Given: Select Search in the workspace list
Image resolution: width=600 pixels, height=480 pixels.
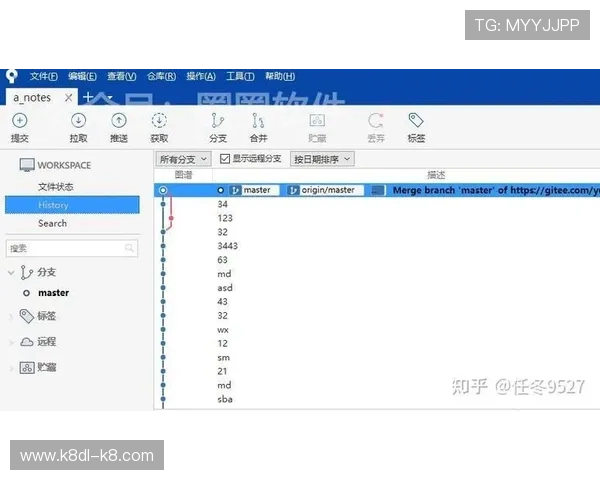Looking at the screenshot, I should click(52, 223).
